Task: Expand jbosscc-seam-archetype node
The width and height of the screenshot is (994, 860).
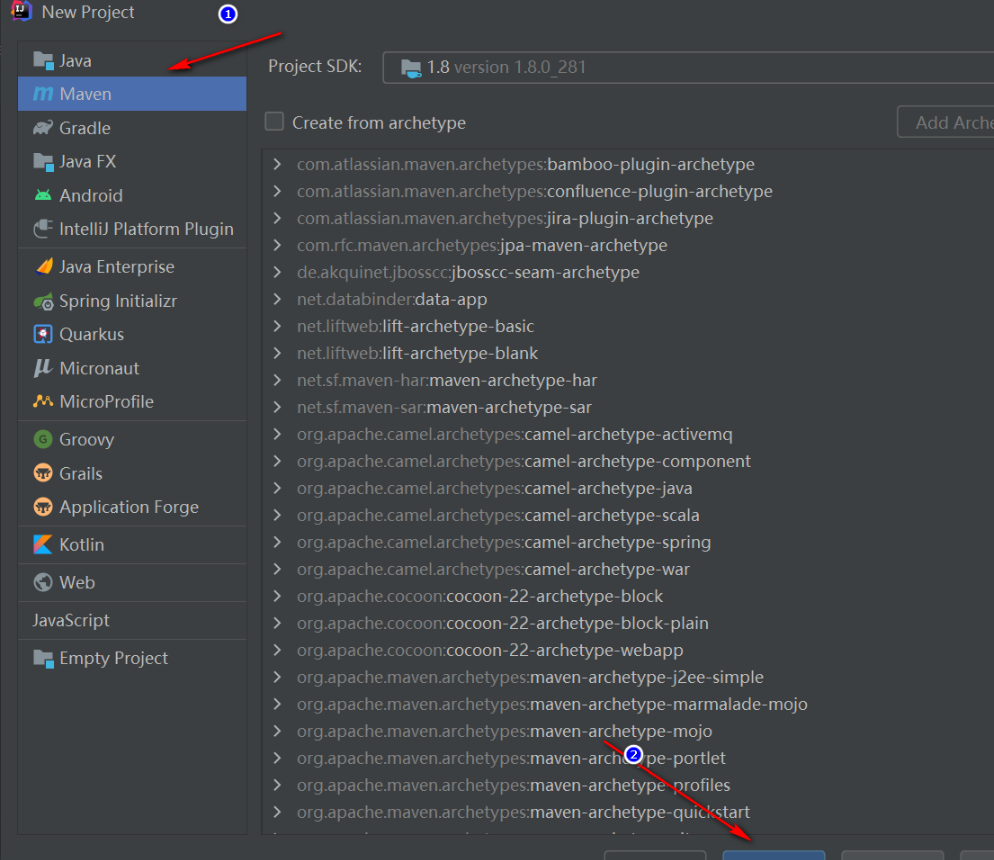Action: 277,272
